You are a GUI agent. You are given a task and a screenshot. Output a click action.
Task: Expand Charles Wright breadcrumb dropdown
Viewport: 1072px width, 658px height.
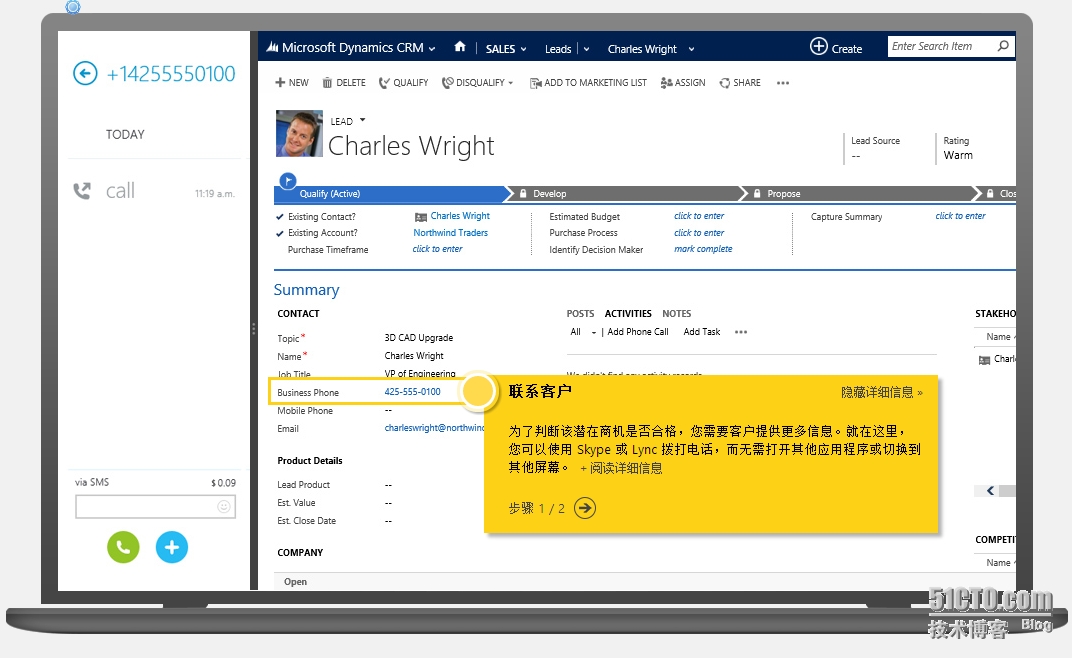coord(691,49)
